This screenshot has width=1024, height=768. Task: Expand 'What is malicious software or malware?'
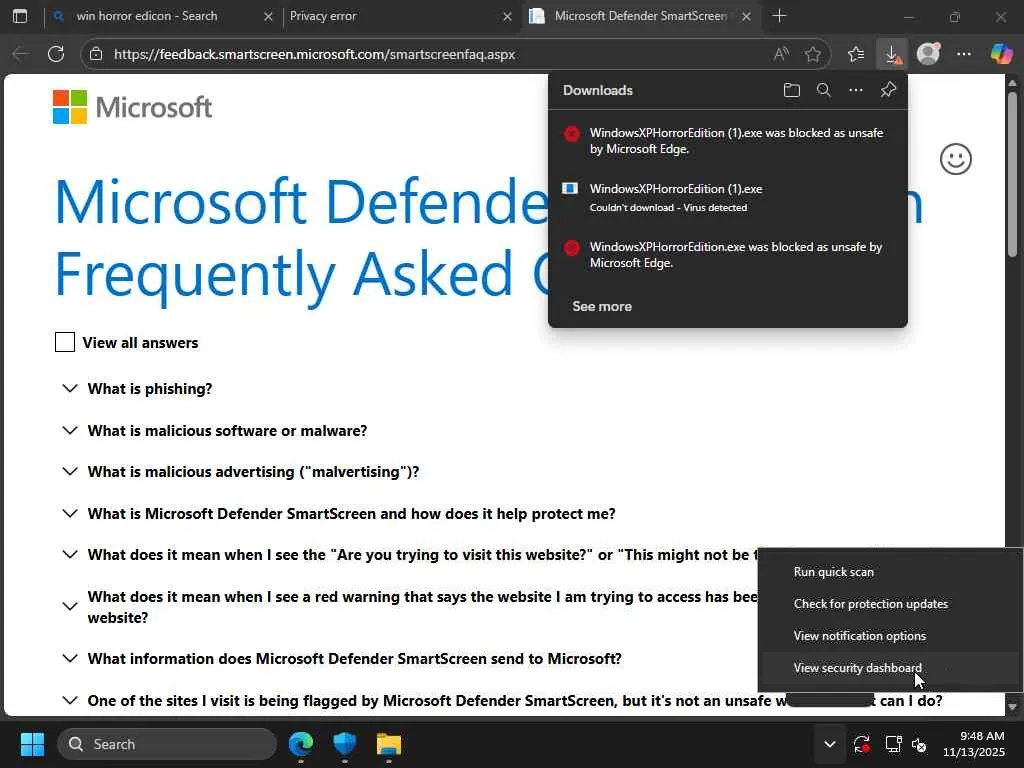[214, 430]
